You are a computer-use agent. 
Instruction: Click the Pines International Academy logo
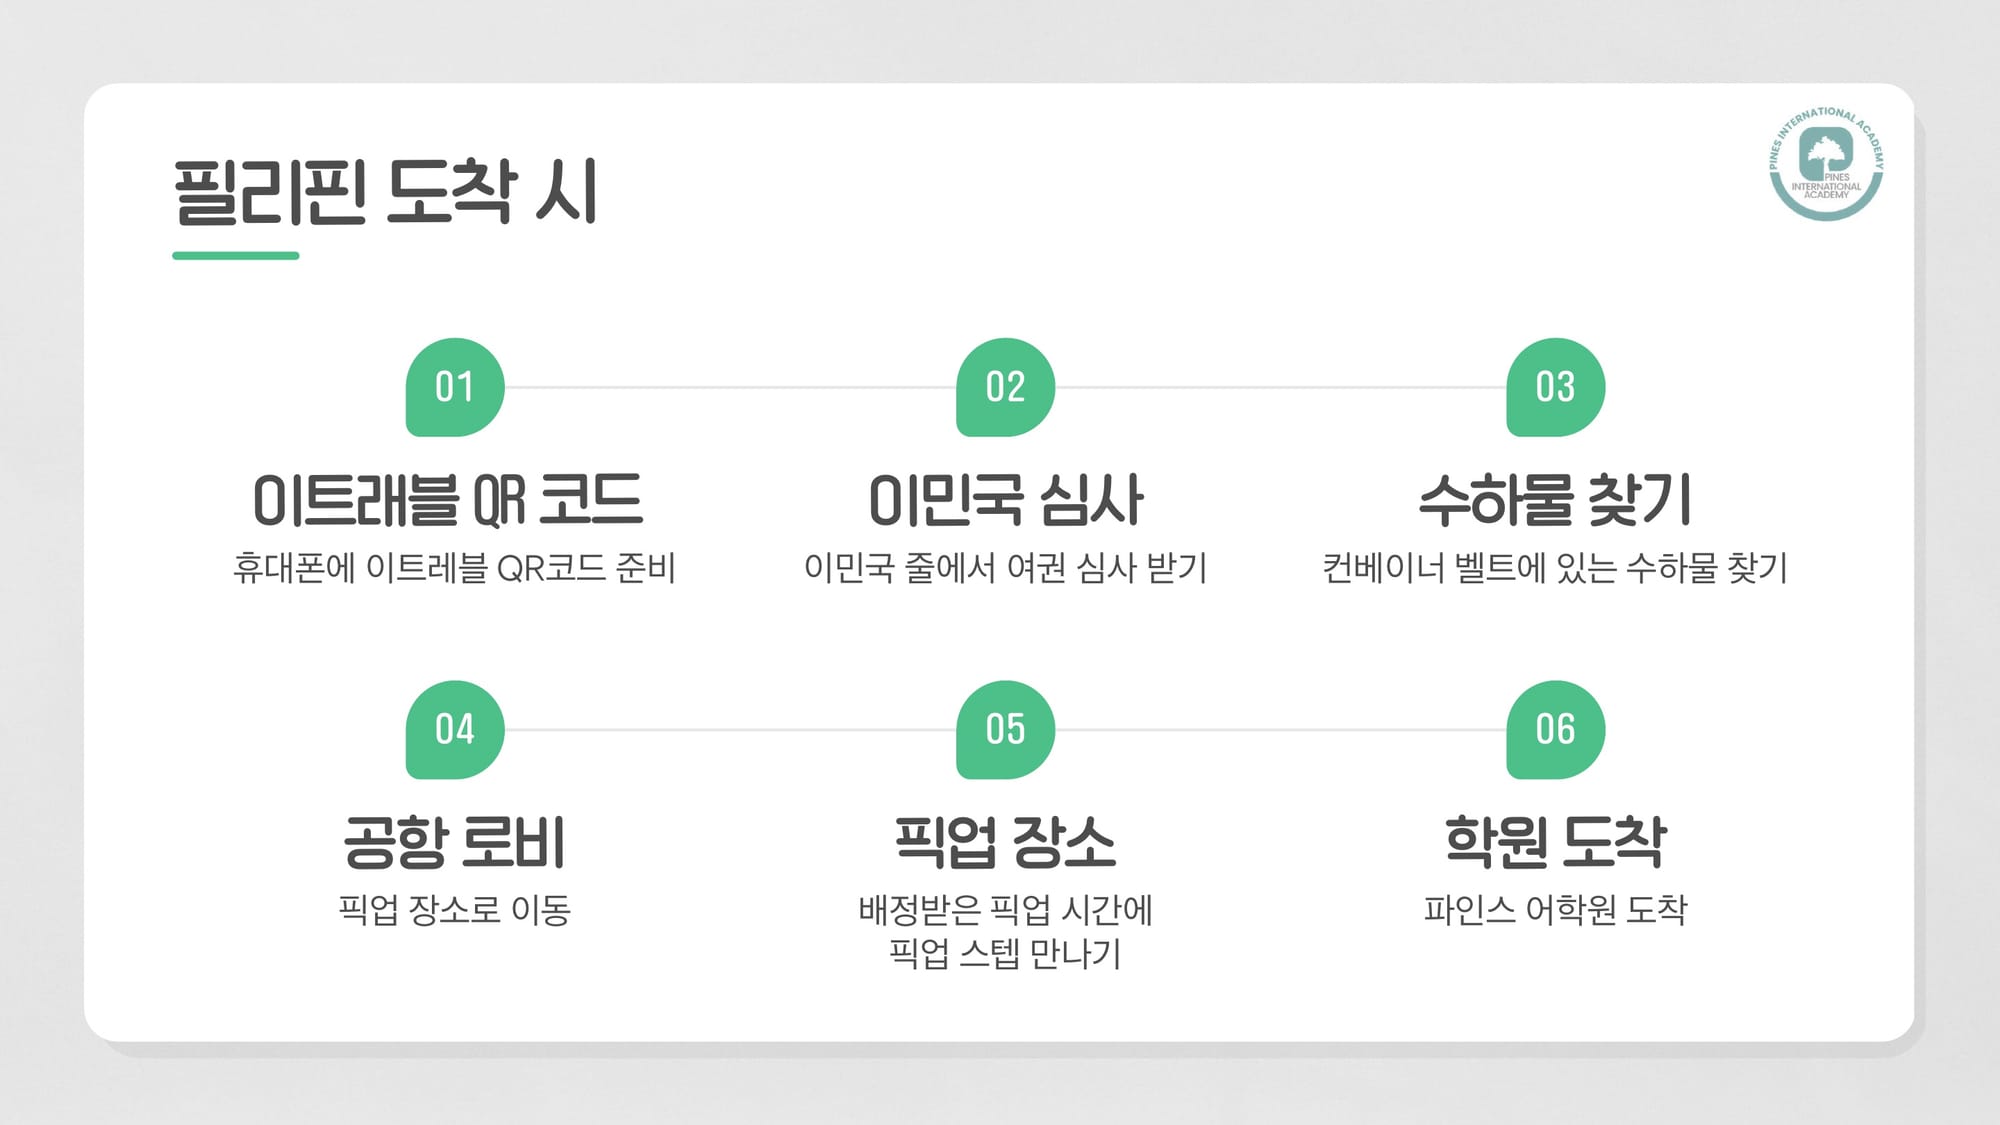click(x=1826, y=163)
